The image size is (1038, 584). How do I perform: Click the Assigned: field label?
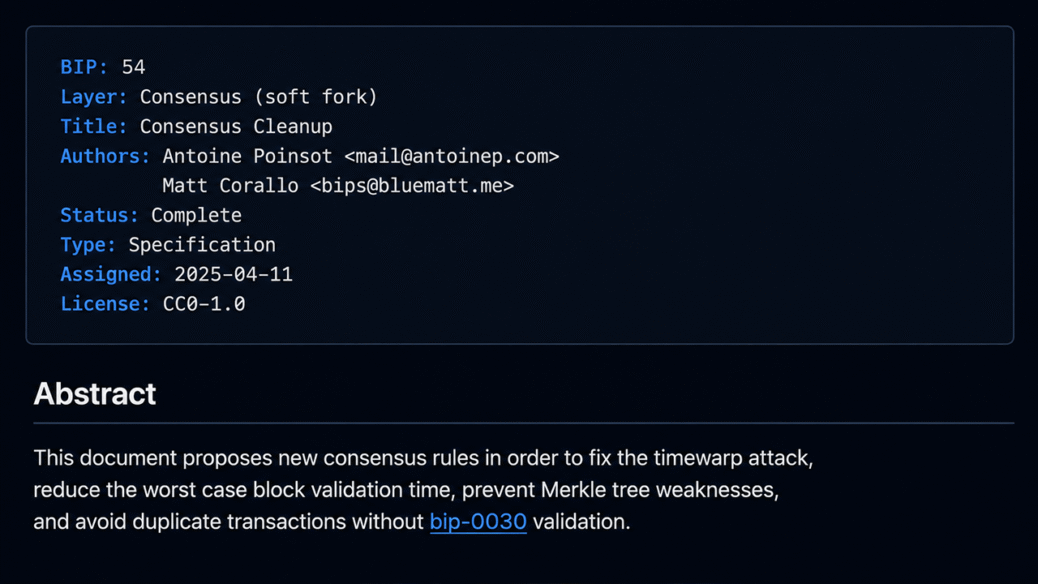pyautogui.click(x=111, y=274)
